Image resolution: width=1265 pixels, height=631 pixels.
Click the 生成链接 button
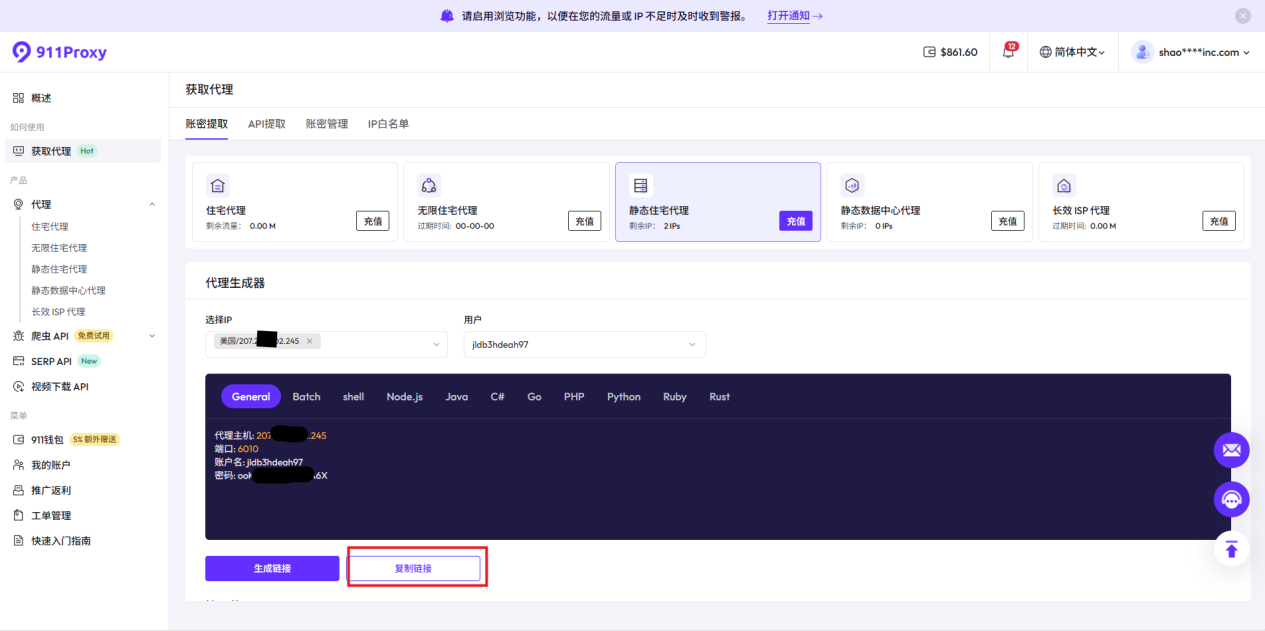coord(272,568)
